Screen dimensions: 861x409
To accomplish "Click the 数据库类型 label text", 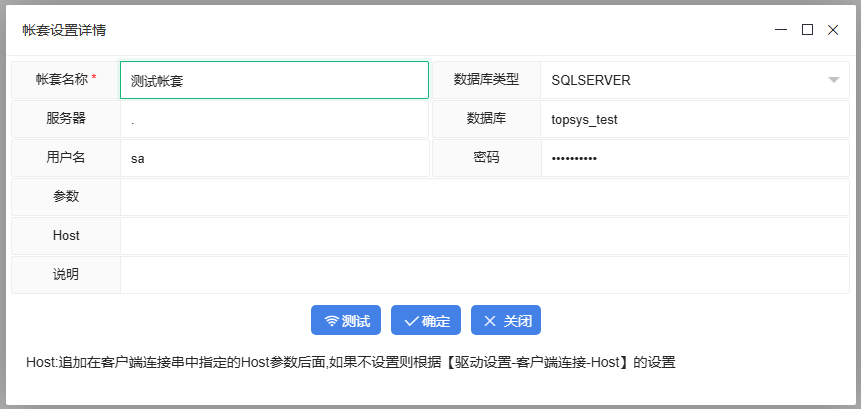I will pos(486,80).
